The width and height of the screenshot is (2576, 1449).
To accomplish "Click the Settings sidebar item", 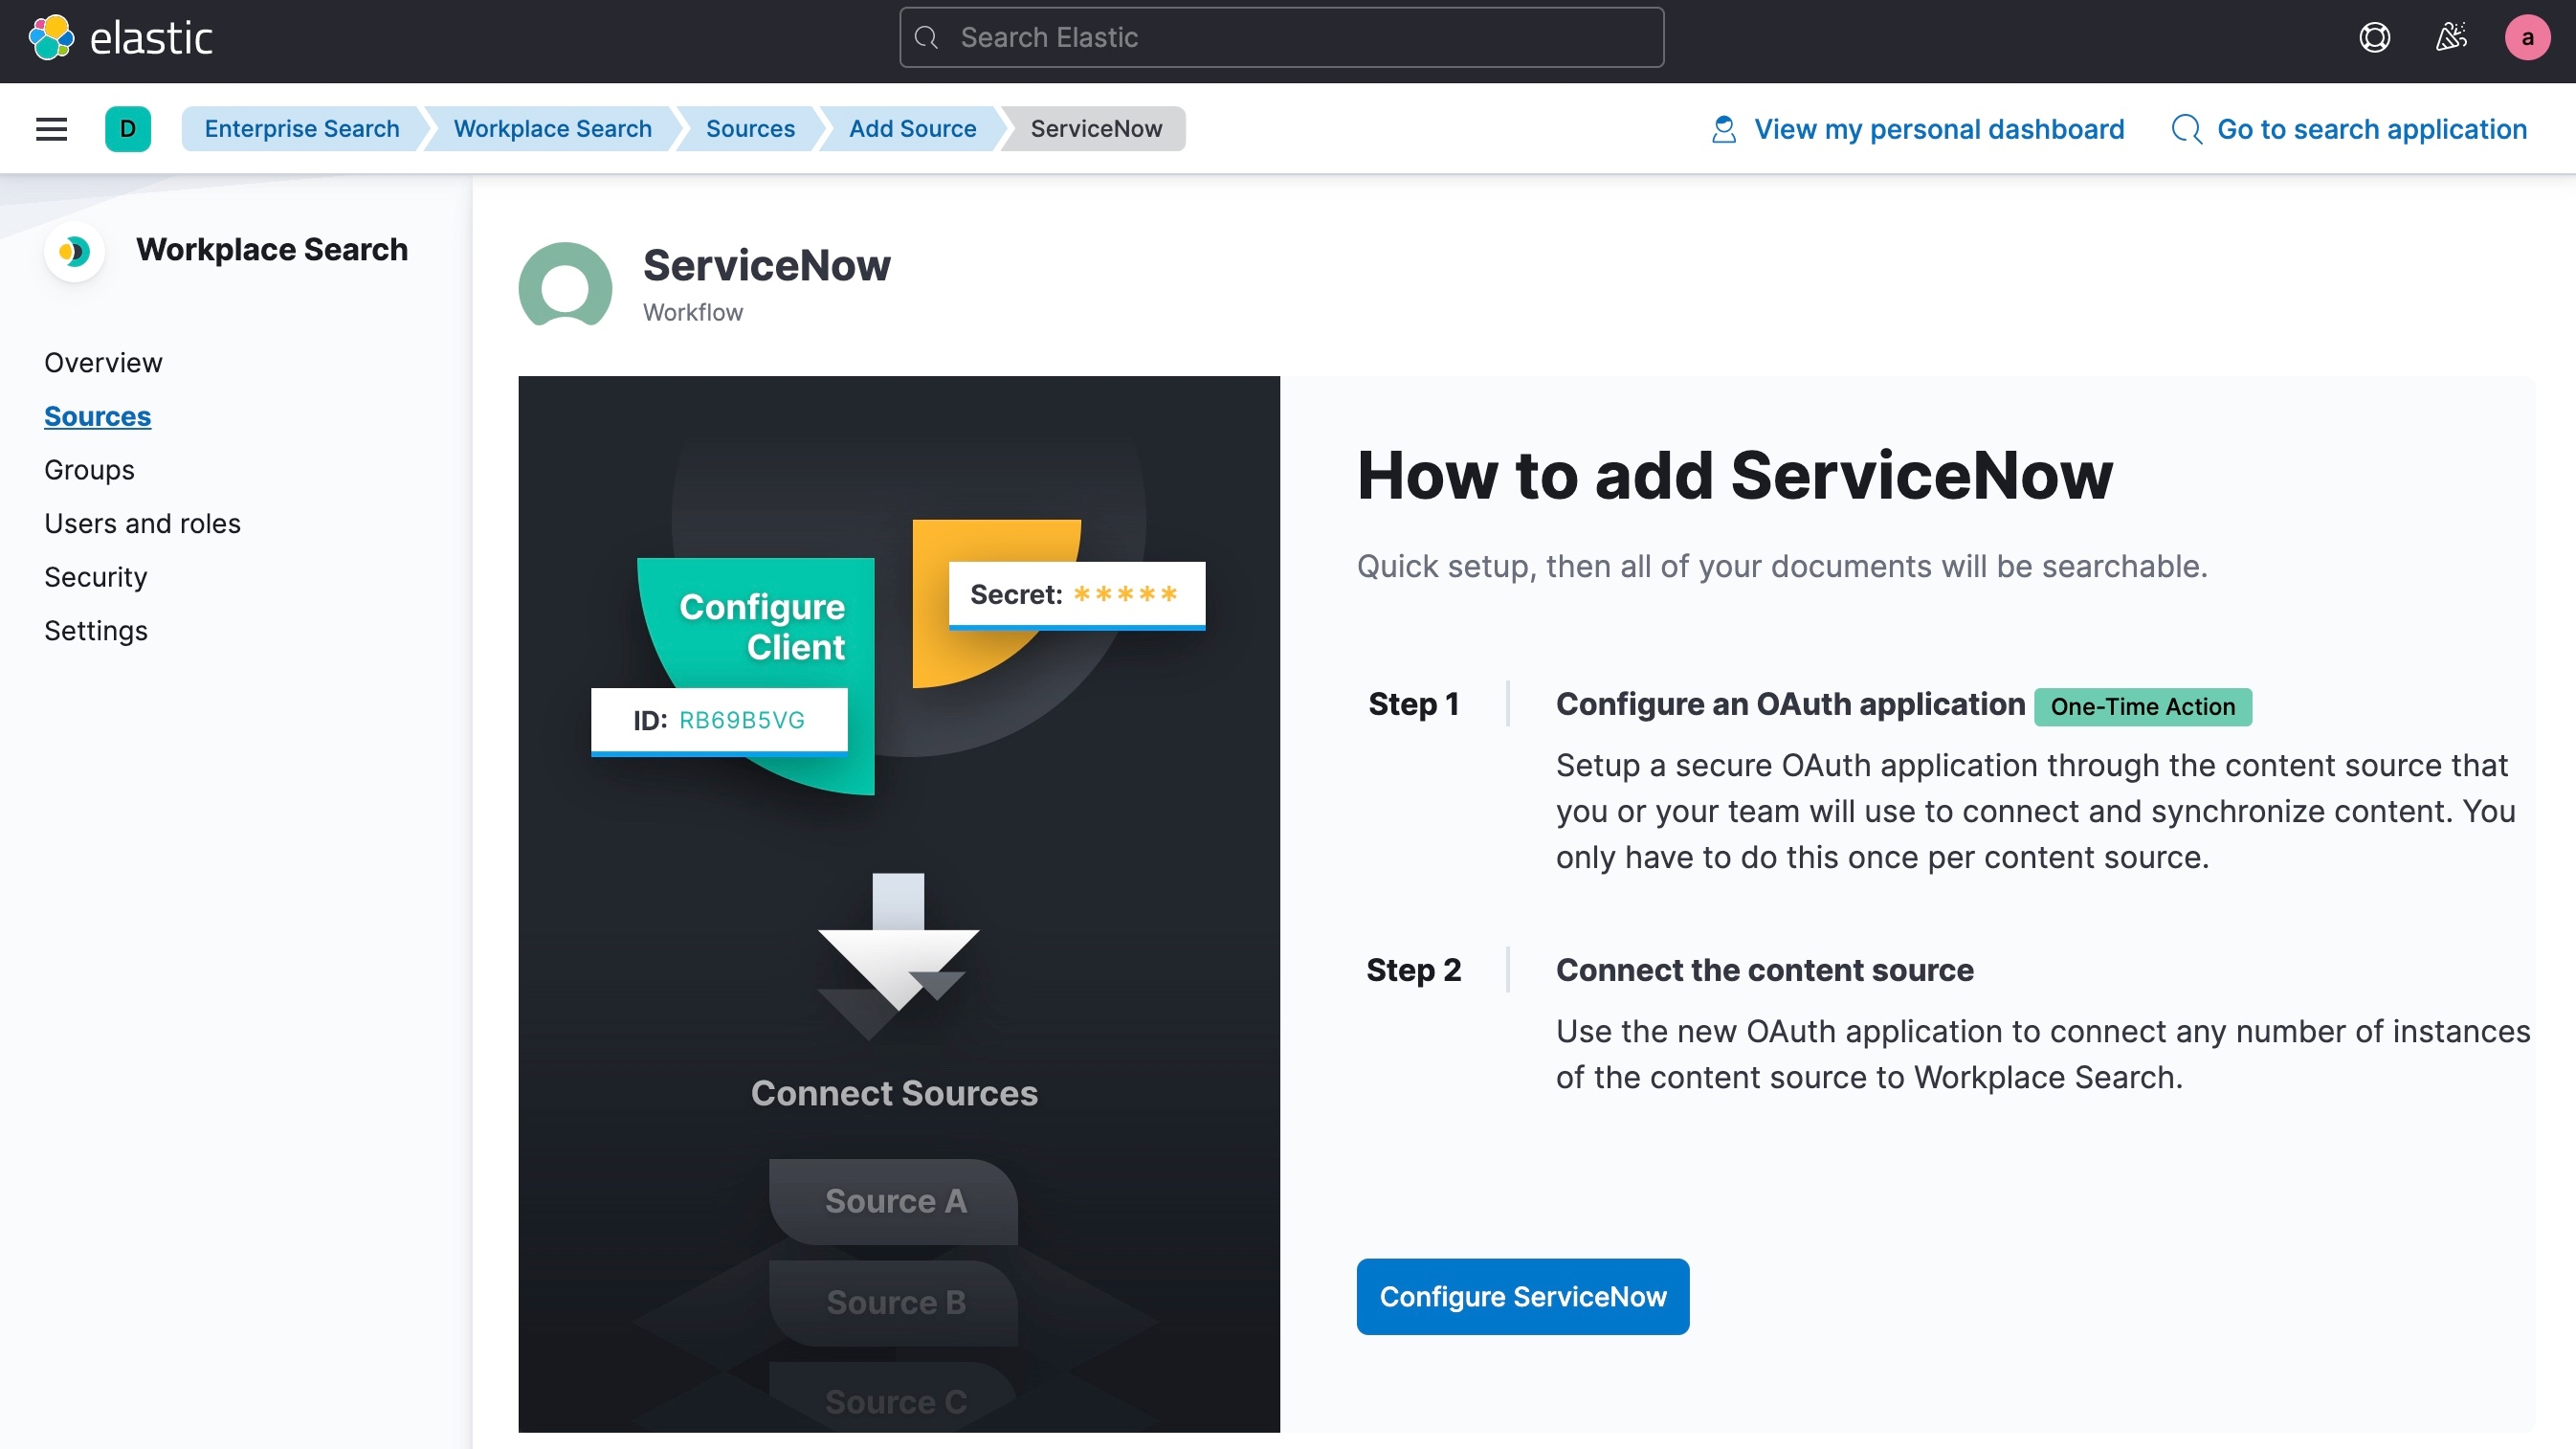I will coord(96,628).
